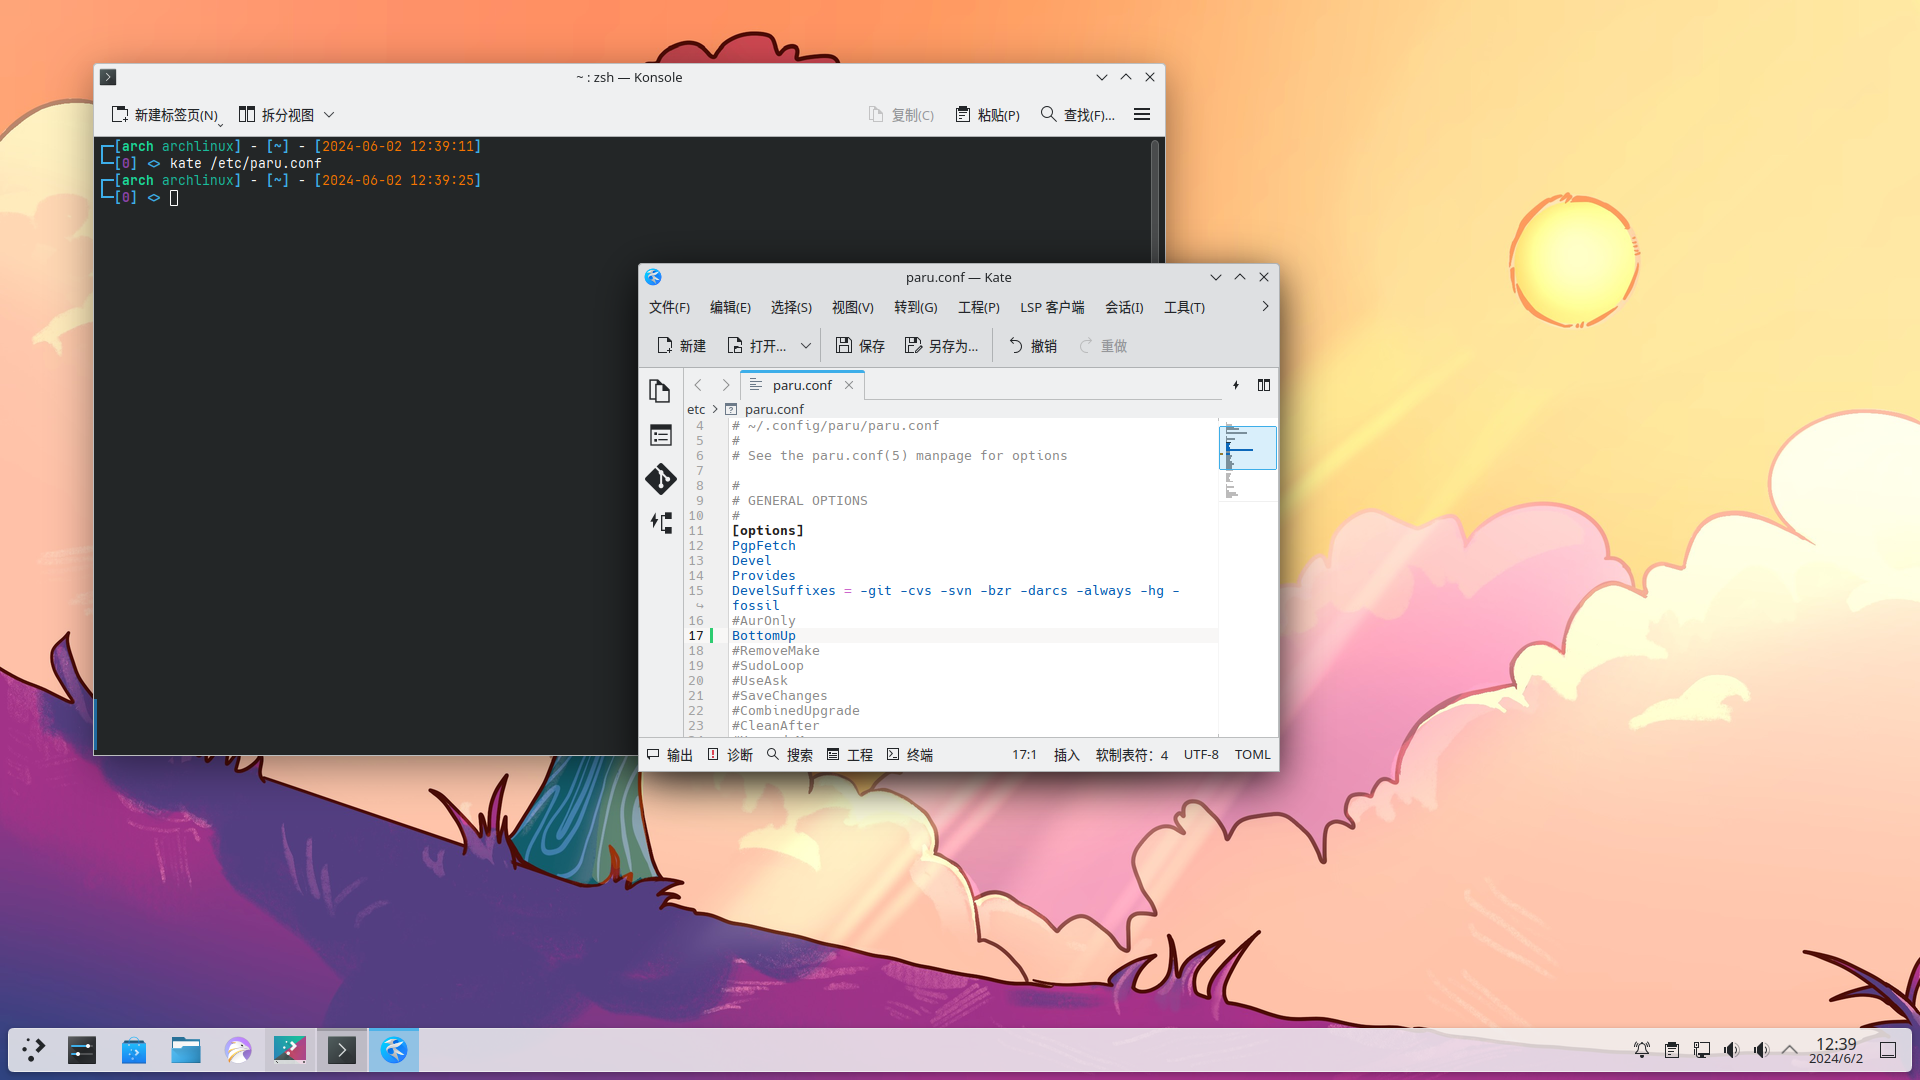
Task: Toggle the Terminal panel in Kate
Action: click(x=910, y=755)
